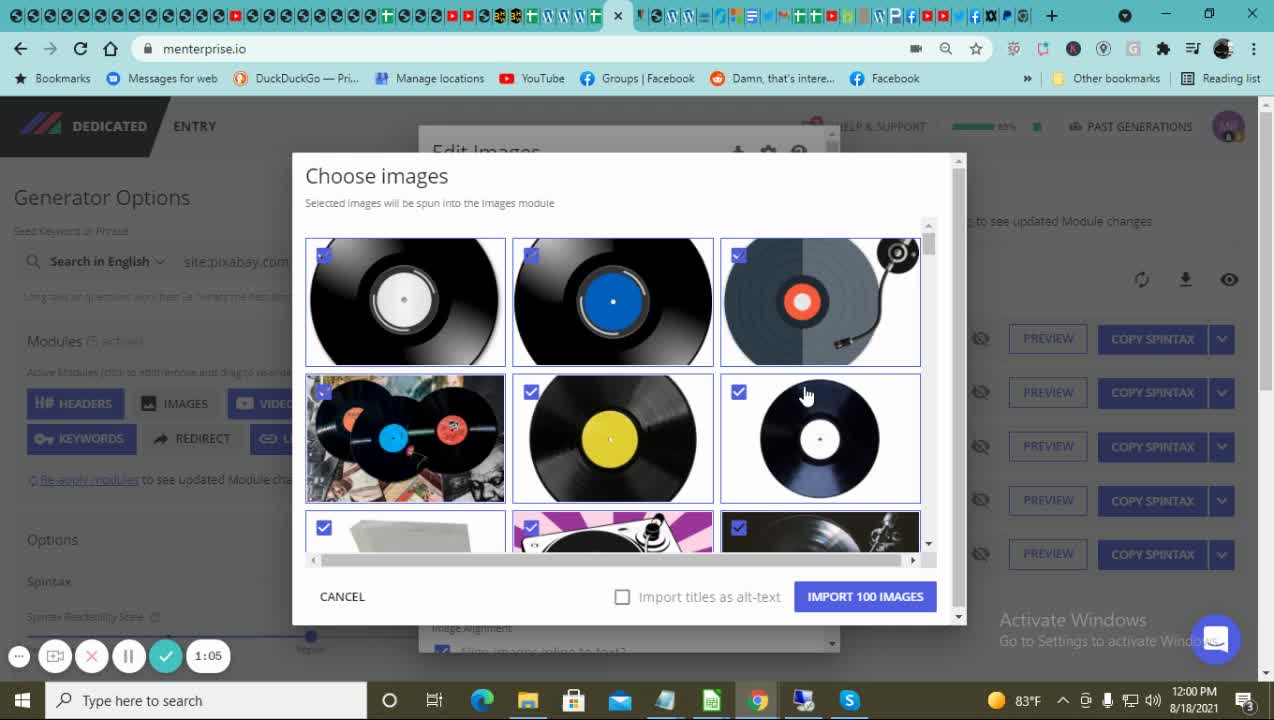1274x720 pixels.
Task: Cancel the Choose images dialog
Action: coord(342,596)
